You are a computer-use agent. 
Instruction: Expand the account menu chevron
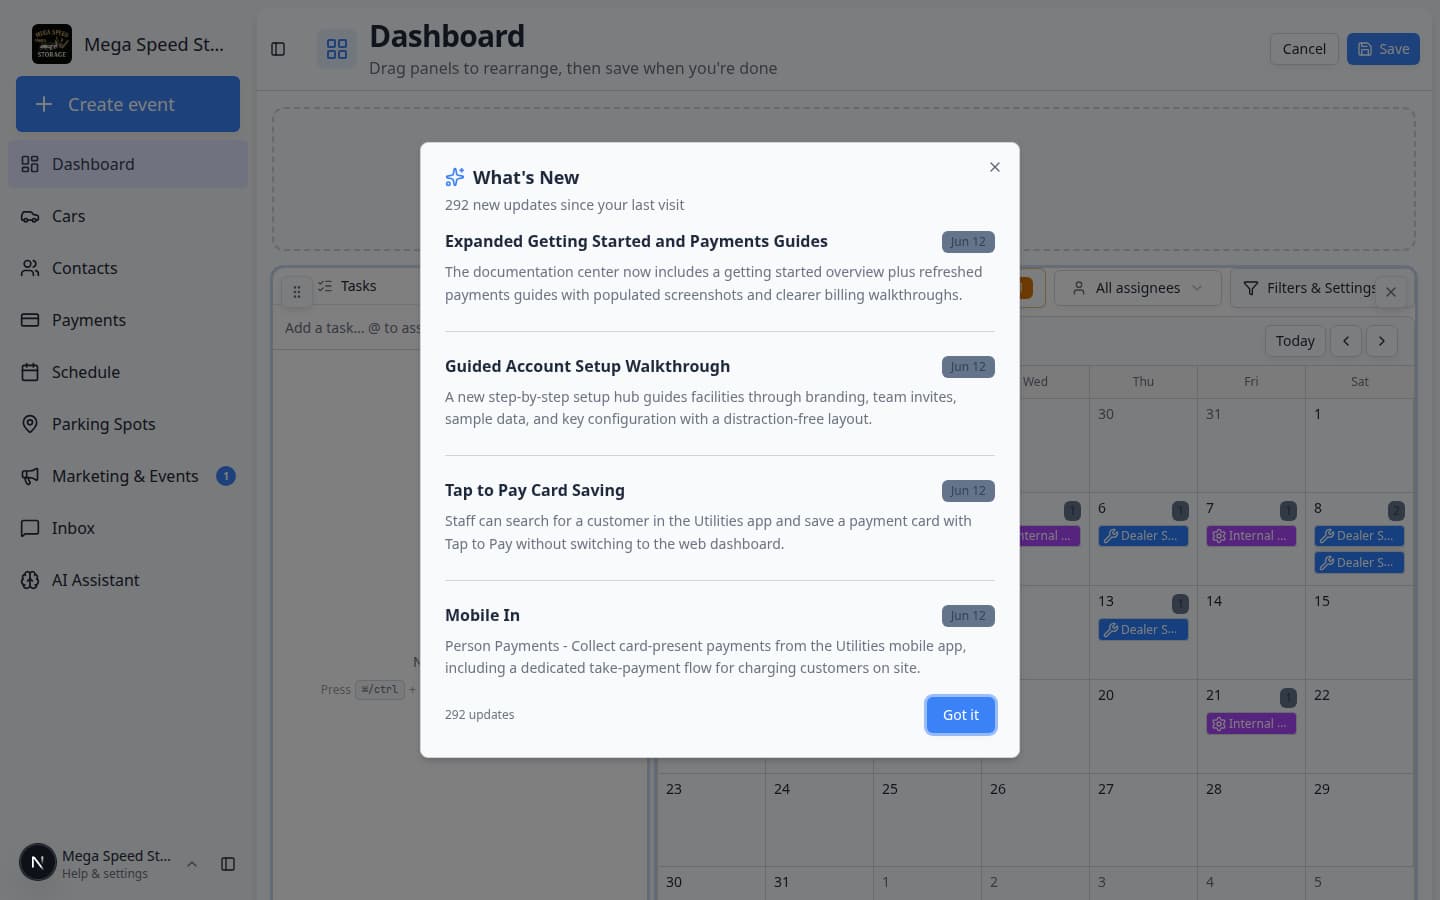tap(192, 864)
